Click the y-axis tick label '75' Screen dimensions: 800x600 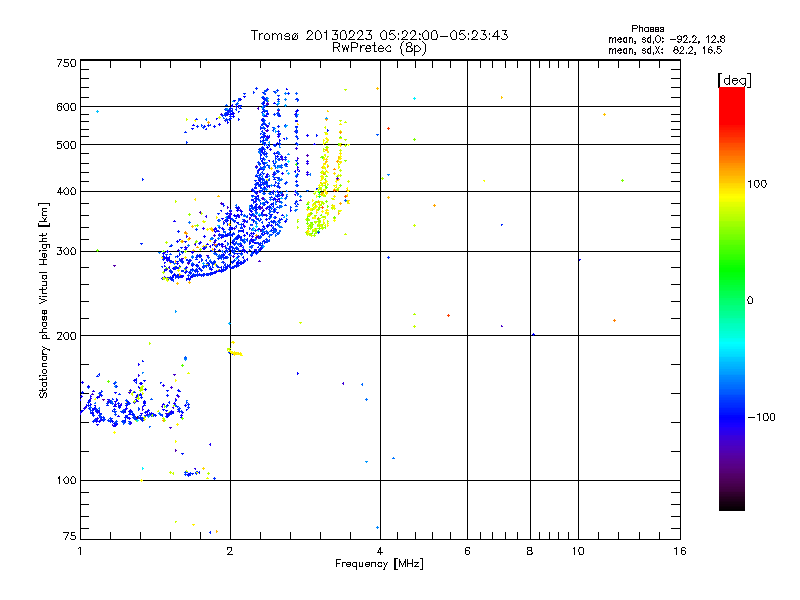tap(70, 536)
